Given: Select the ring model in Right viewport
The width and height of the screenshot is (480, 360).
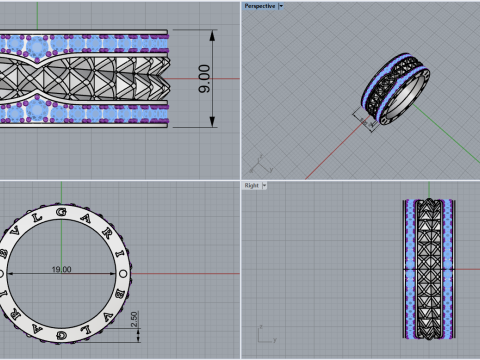Looking at the screenshot, I should (429, 269).
